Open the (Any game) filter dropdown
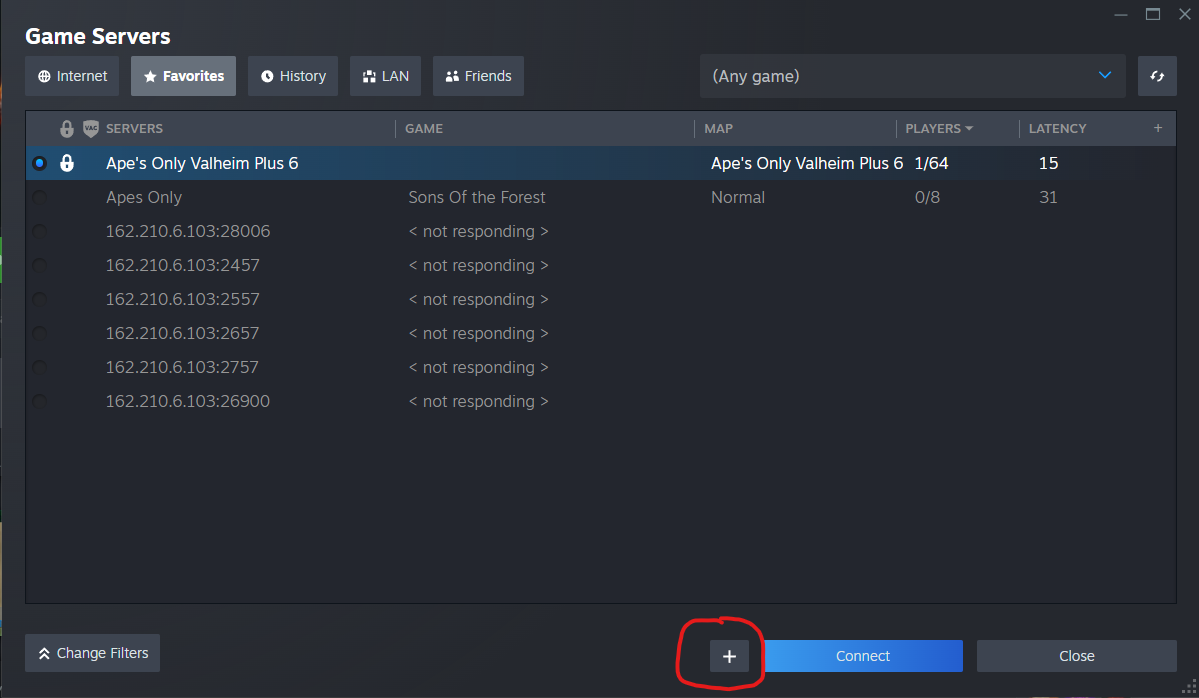The height and width of the screenshot is (698, 1199). (912, 76)
